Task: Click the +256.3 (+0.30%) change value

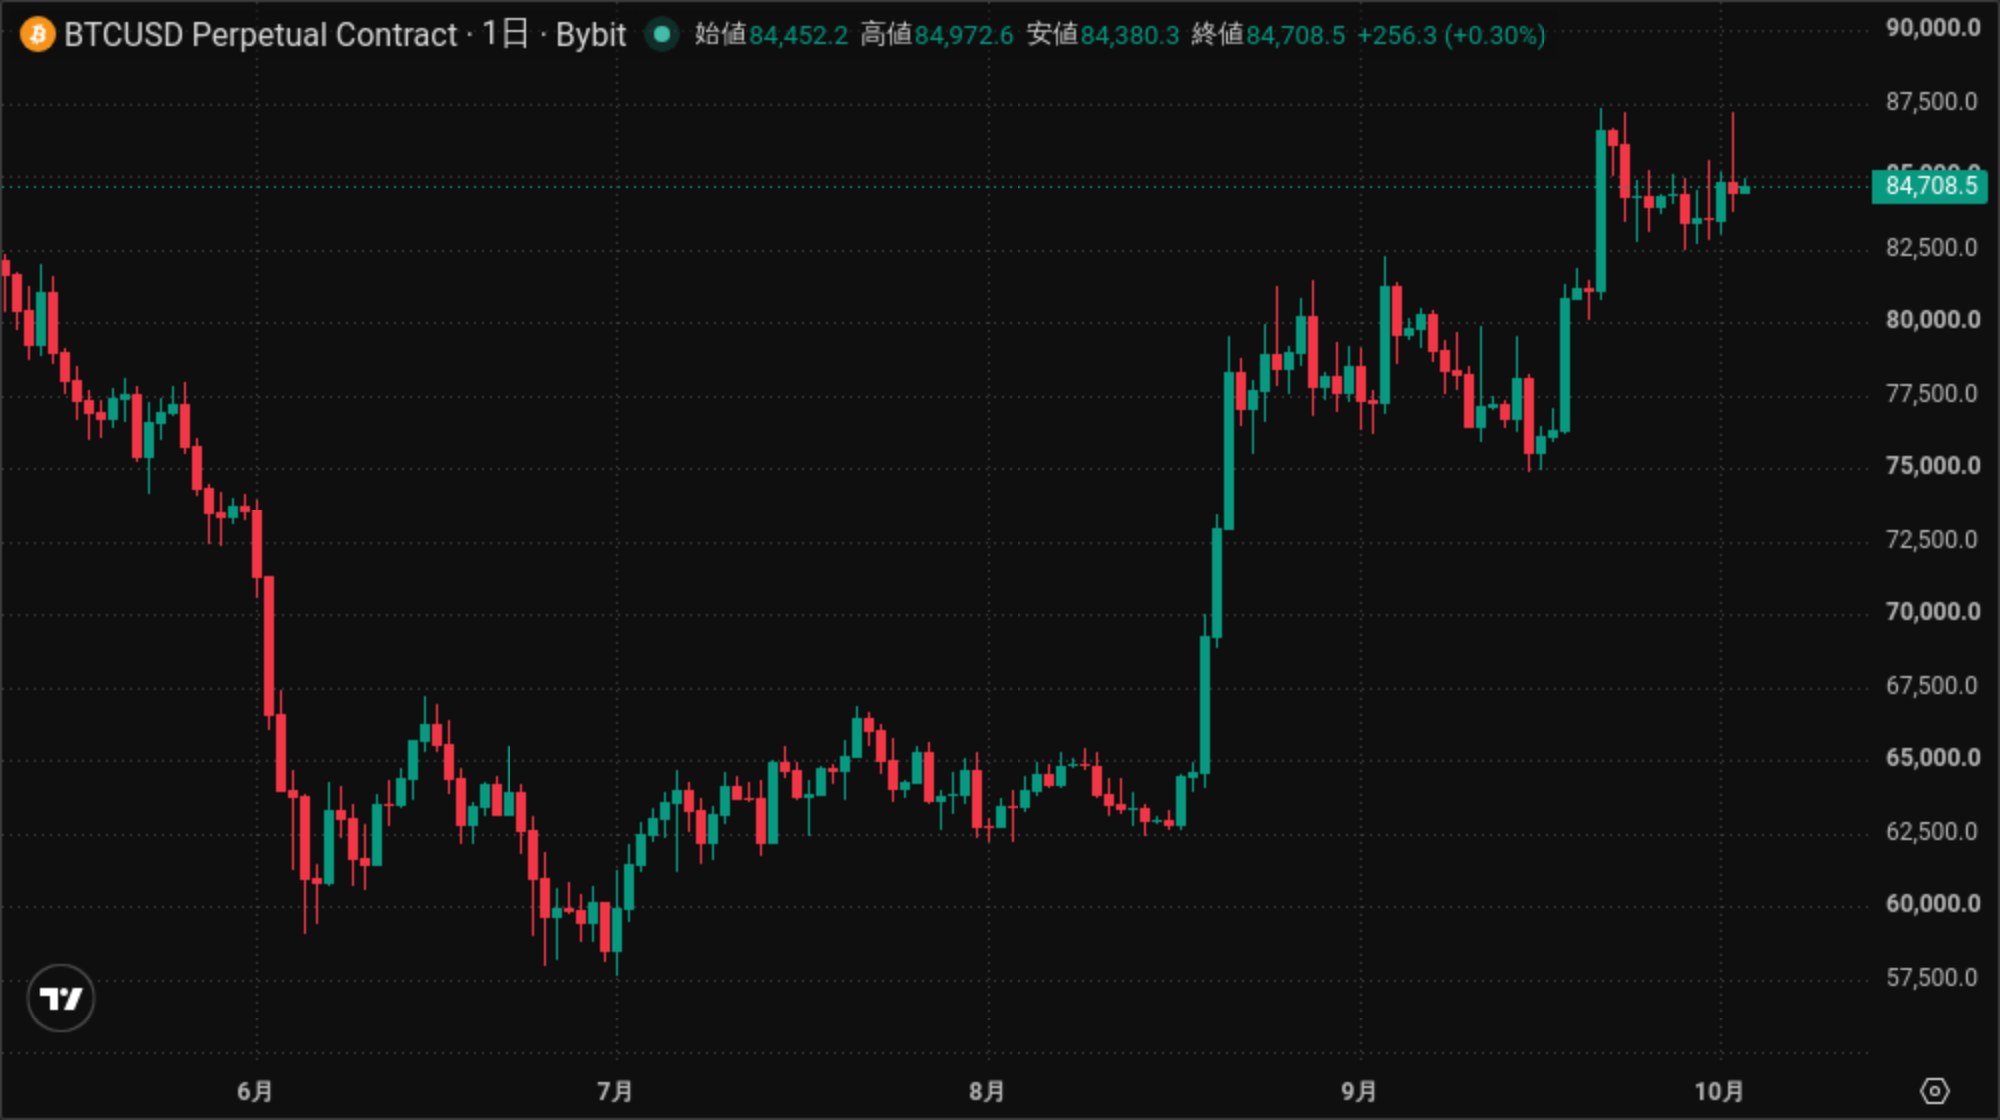Action: (x=1451, y=35)
